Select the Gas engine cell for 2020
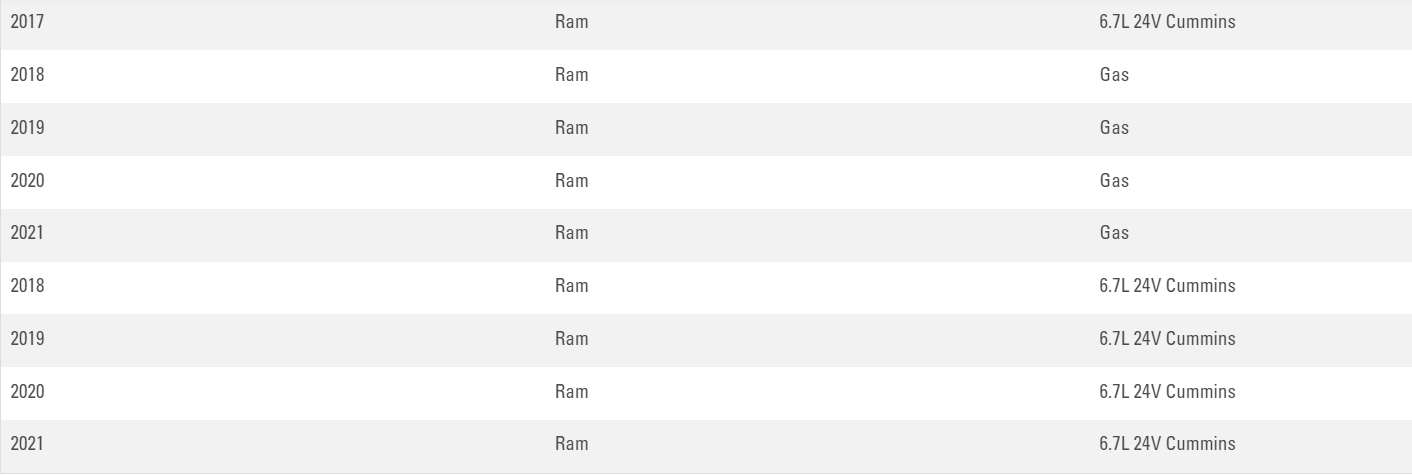1412x475 pixels. tap(1114, 181)
